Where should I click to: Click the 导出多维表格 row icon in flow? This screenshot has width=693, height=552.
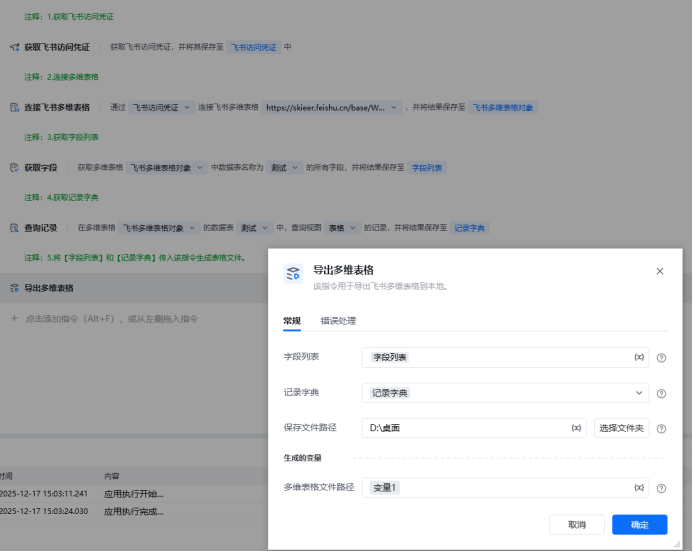point(15,288)
